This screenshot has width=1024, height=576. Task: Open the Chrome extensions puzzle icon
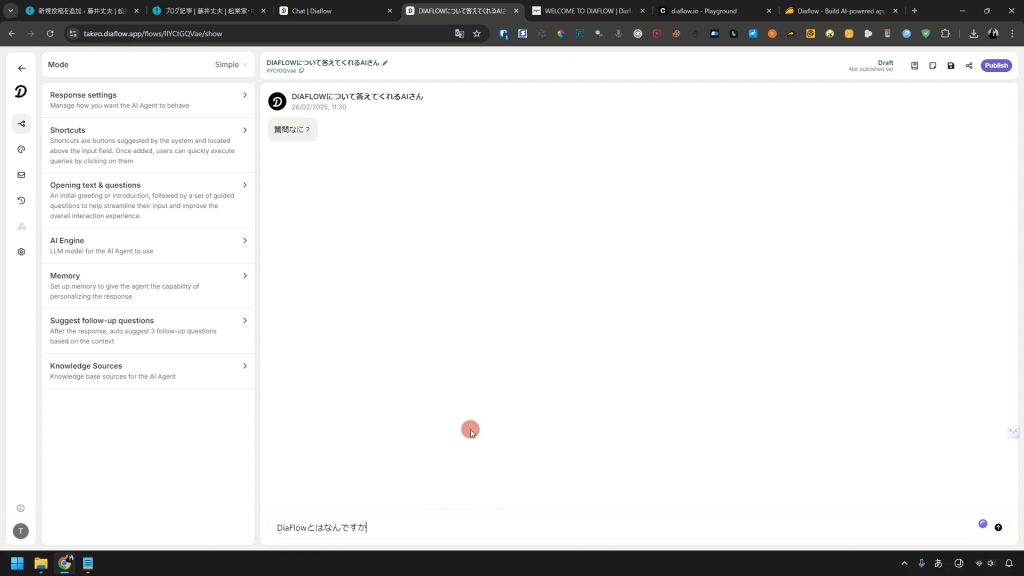click(x=945, y=33)
